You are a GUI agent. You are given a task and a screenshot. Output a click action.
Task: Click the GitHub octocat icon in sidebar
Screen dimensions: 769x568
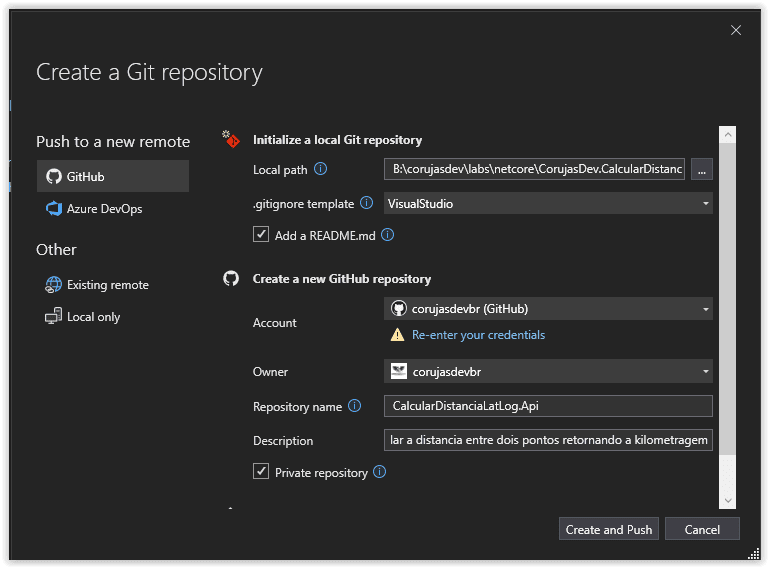pyautogui.click(x=53, y=176)
